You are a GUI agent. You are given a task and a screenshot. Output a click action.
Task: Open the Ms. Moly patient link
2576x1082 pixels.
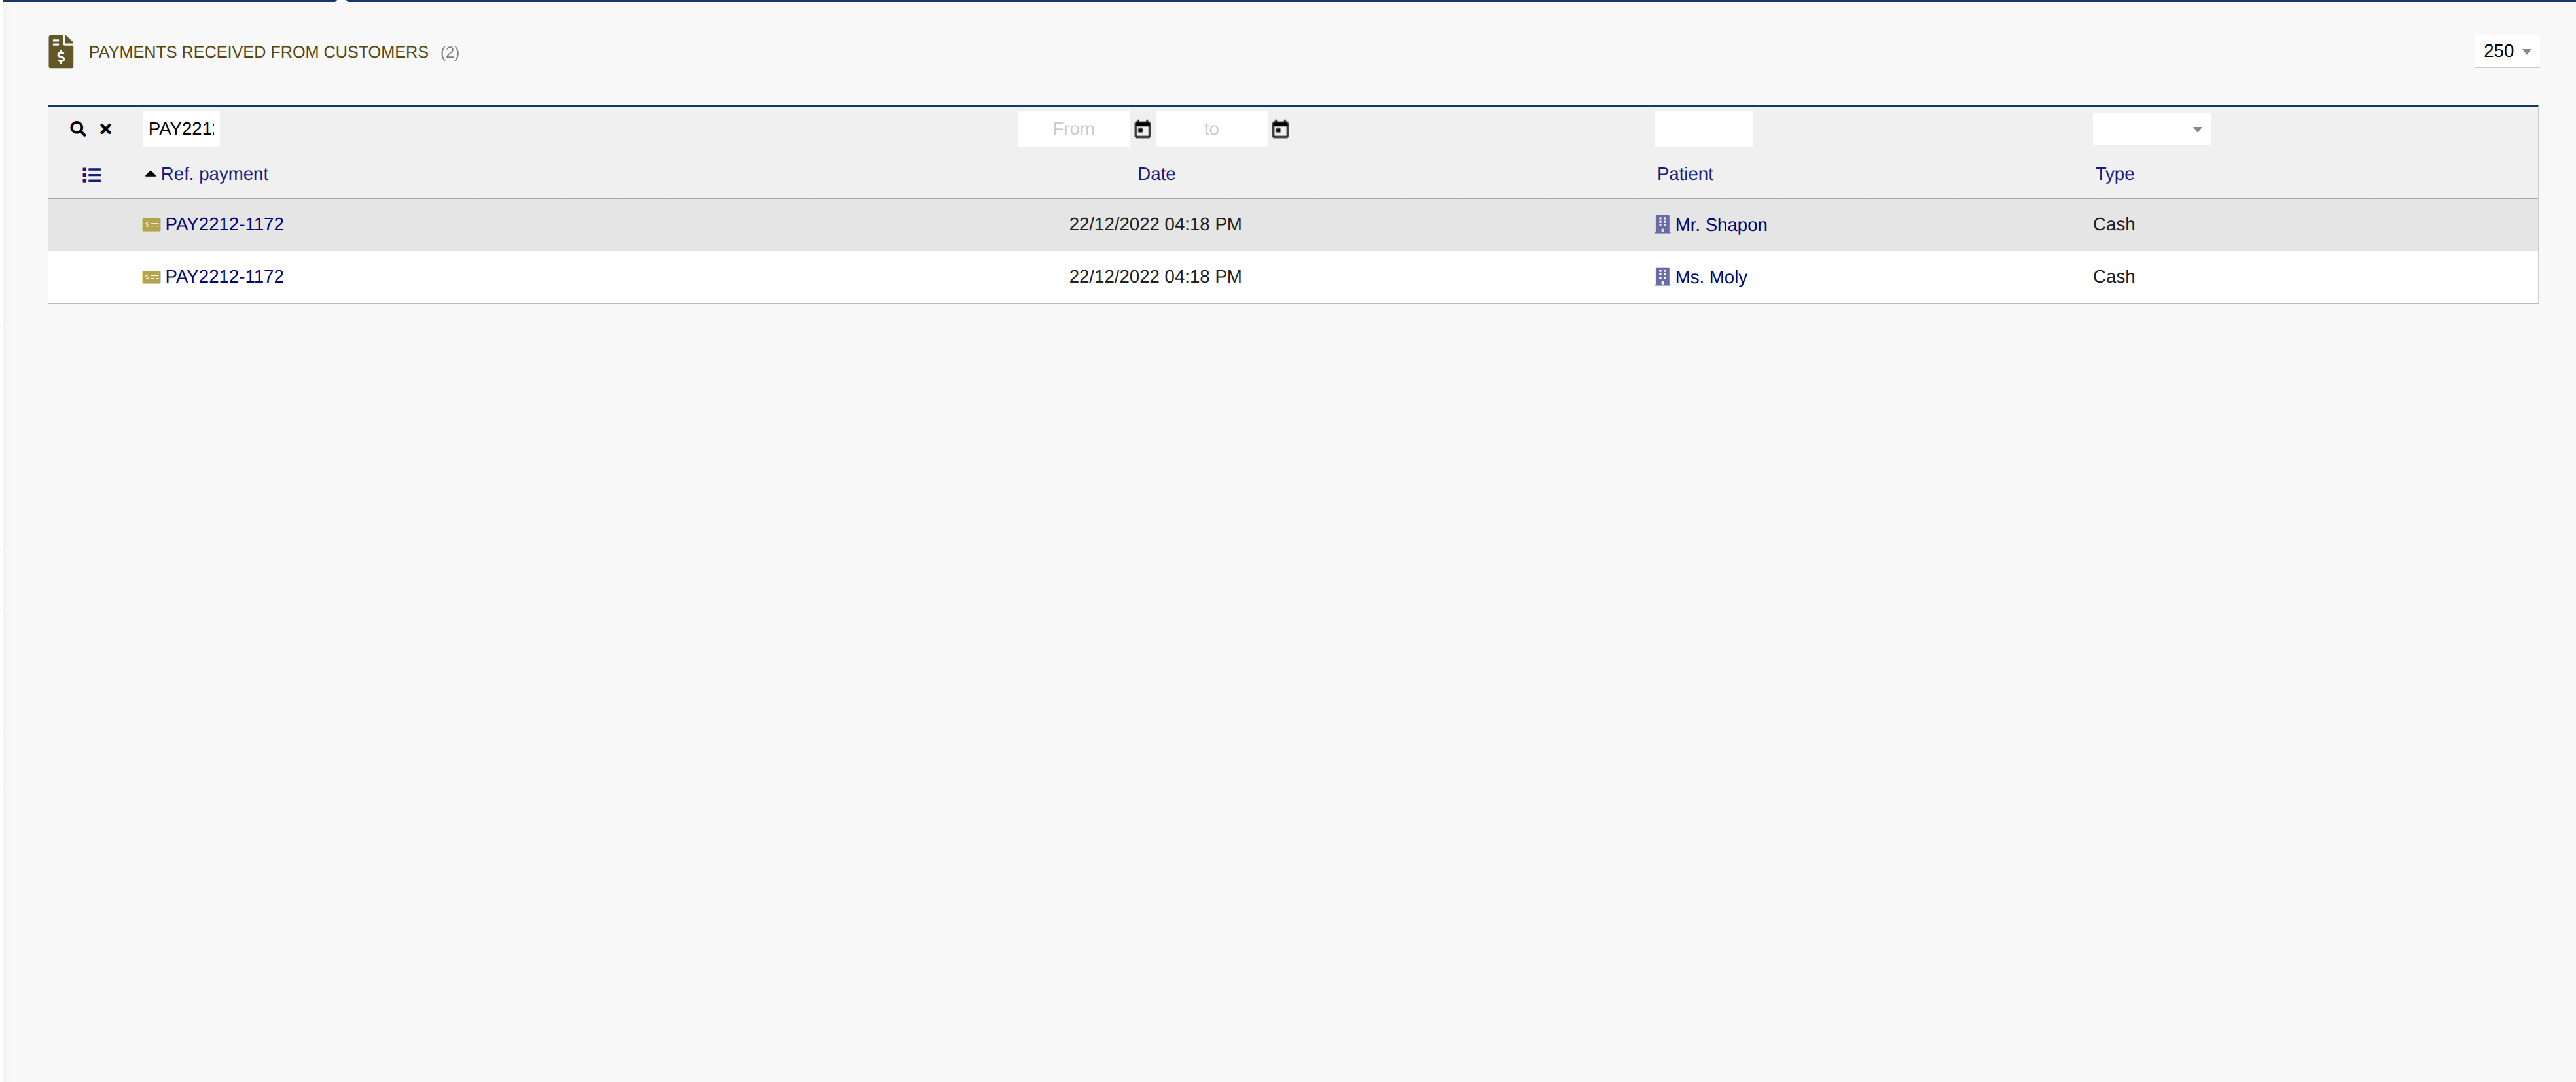1710,277
